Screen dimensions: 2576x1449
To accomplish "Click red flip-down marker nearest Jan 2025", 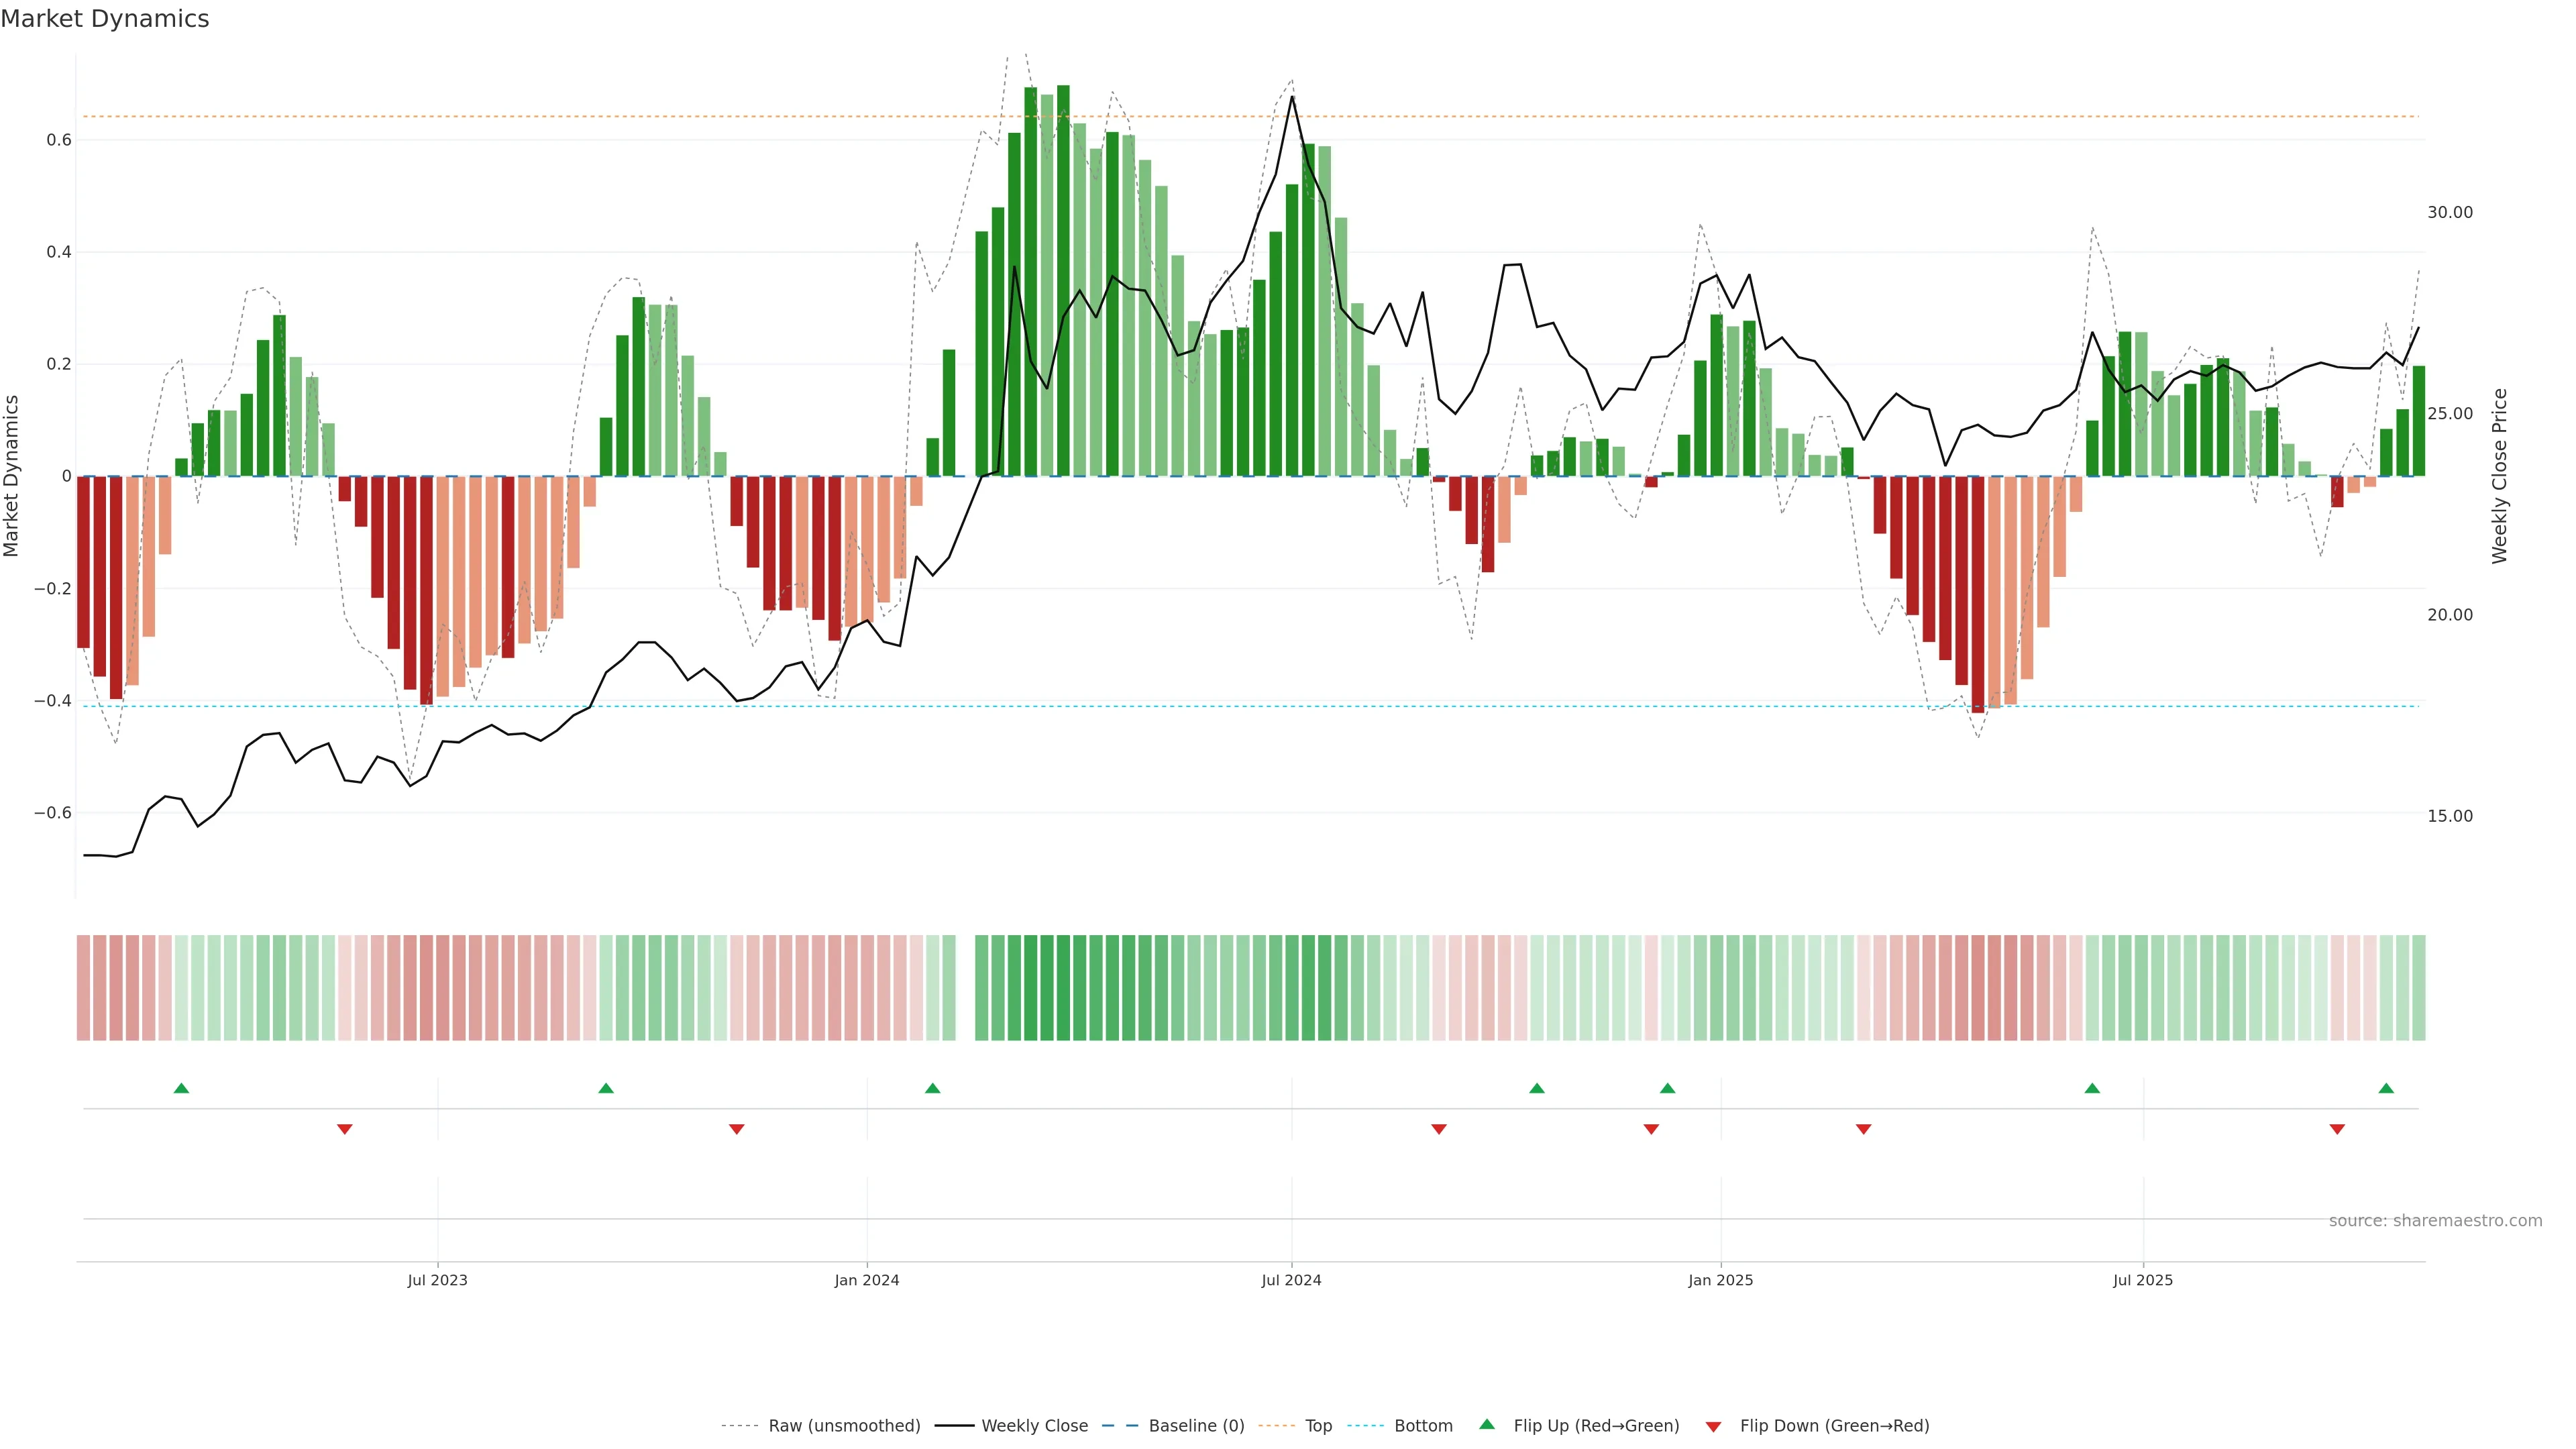I will point(1651,1129).
